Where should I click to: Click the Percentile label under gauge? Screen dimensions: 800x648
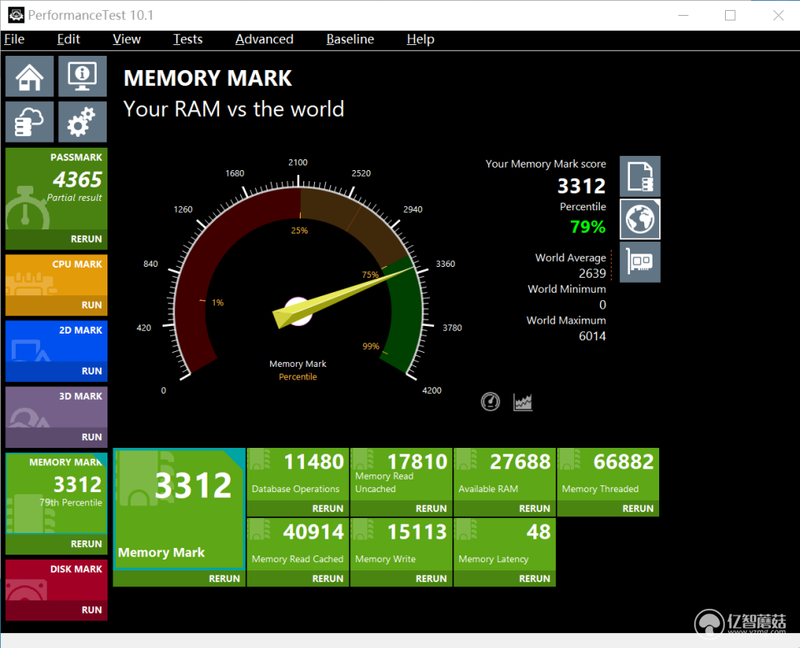coord(298,377)
